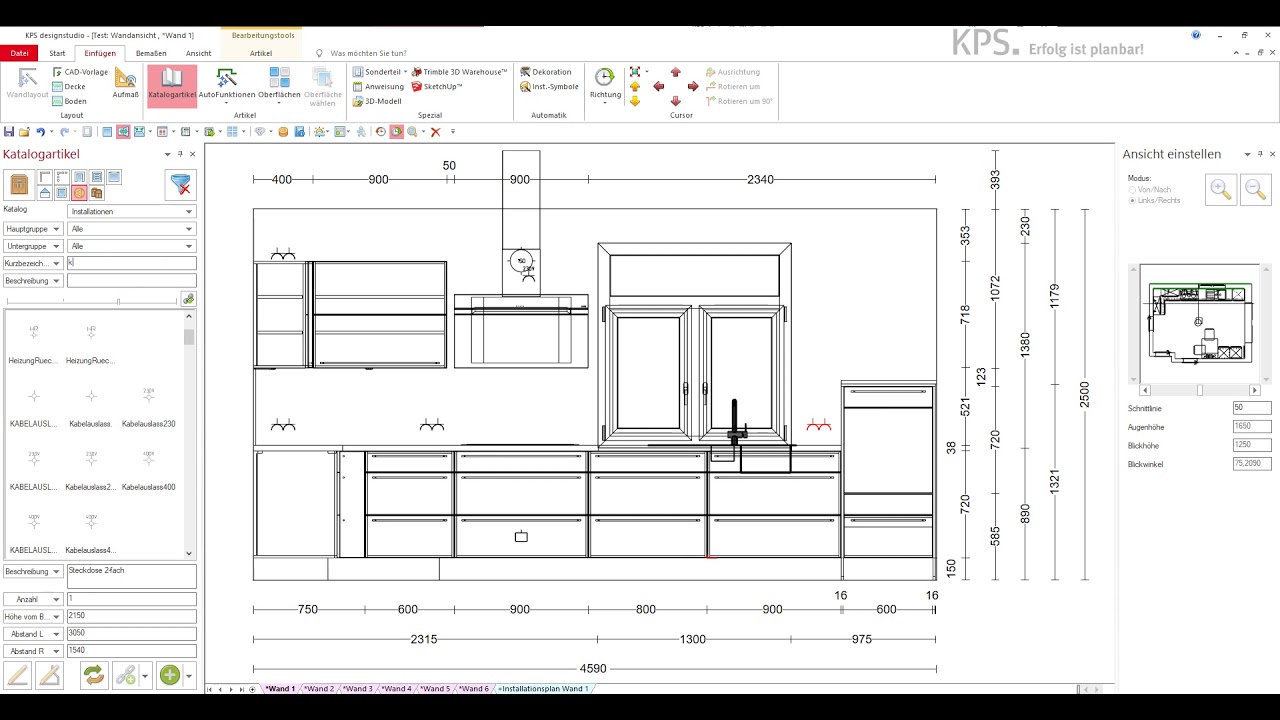Move the cursor up with red arrow
Screen dimensions: 1280x720
[x=676, y=72]
